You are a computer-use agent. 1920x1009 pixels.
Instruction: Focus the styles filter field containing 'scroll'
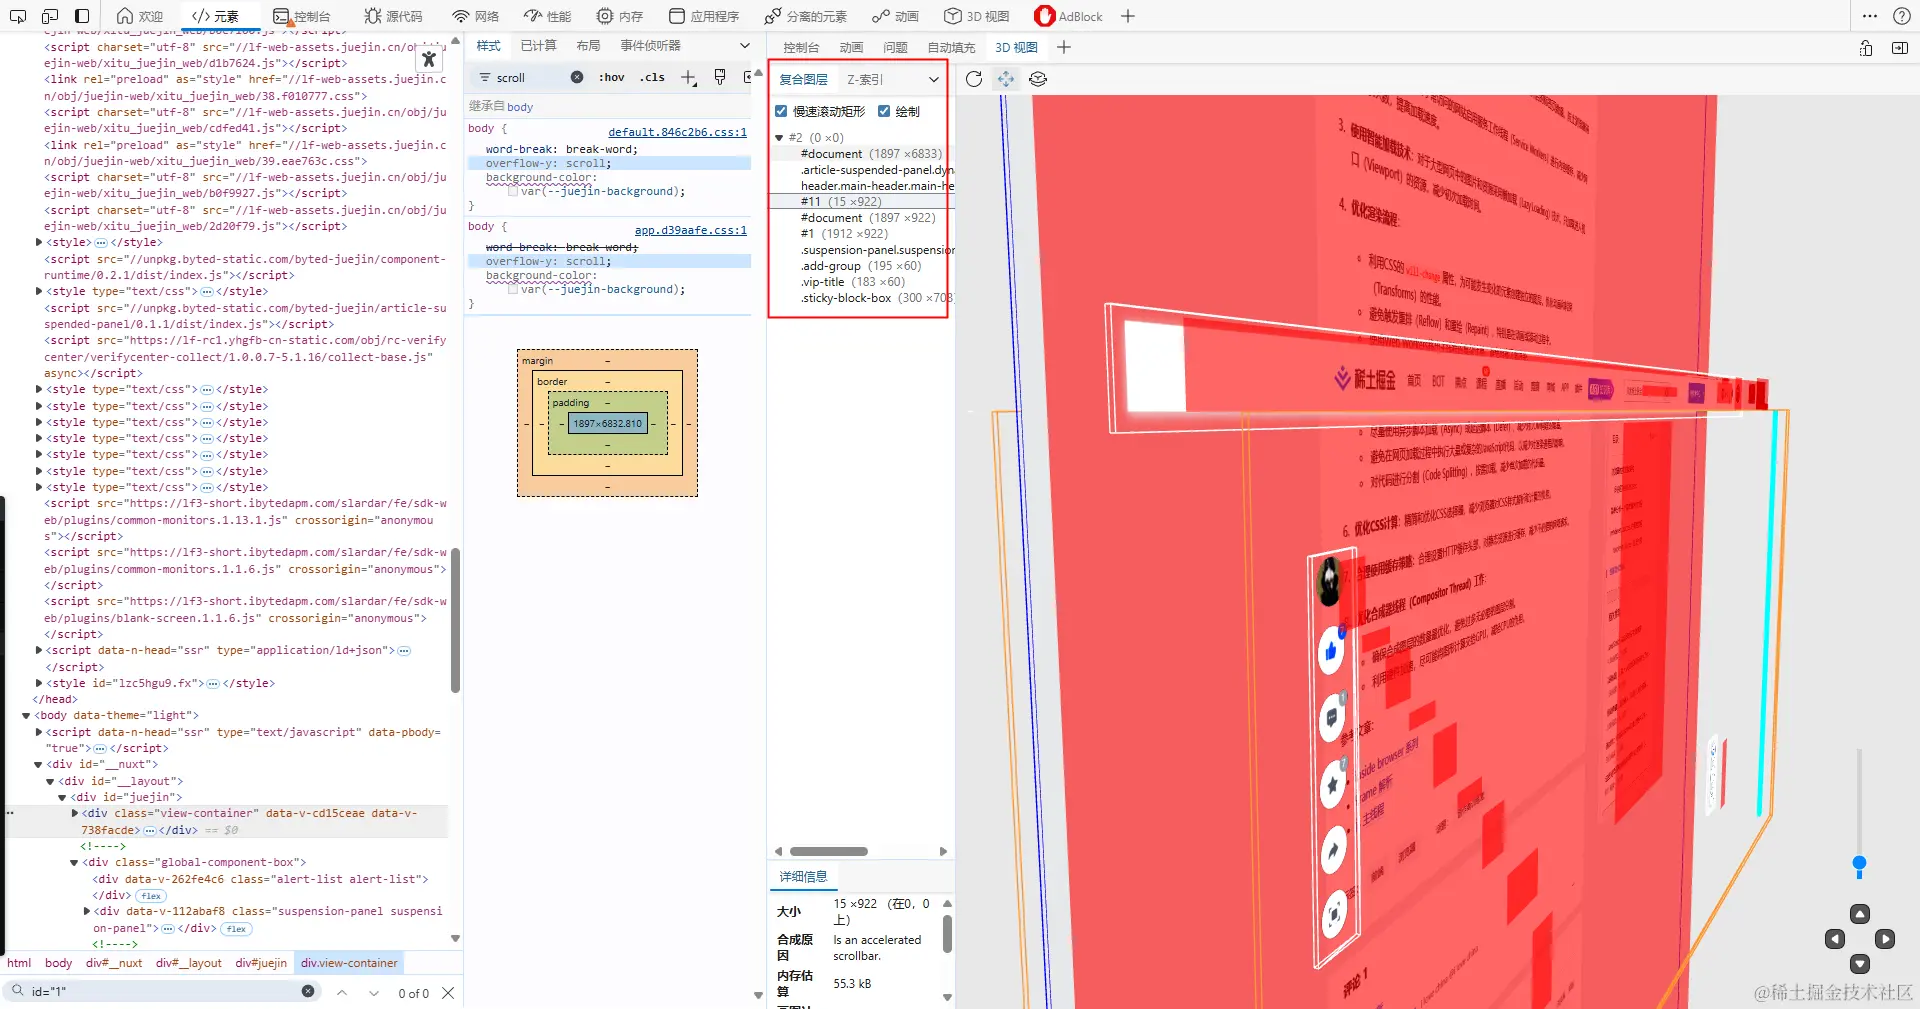(x=530, y=78)
